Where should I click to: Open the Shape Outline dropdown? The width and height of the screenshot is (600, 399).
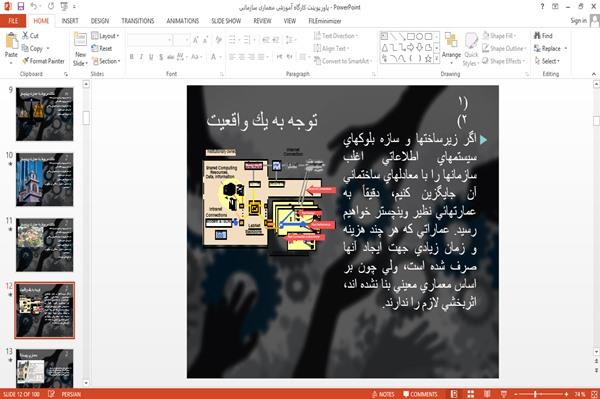tap(504, 48)
